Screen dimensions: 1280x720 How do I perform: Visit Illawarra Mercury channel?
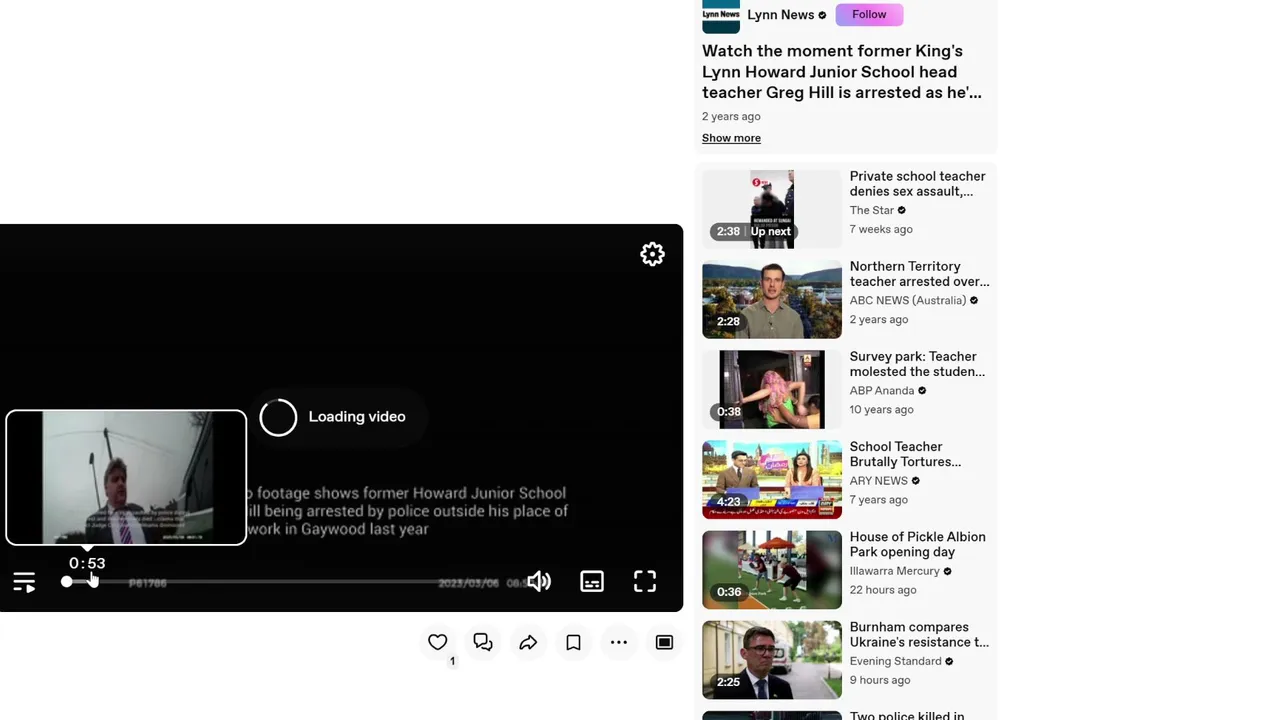(x=895, y=571)
